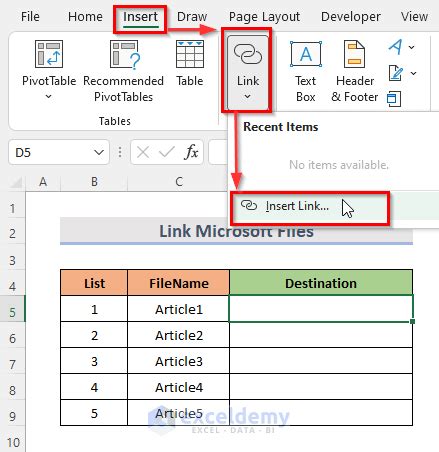
Task: Select the Article1 cell
Action: [178, 309]
